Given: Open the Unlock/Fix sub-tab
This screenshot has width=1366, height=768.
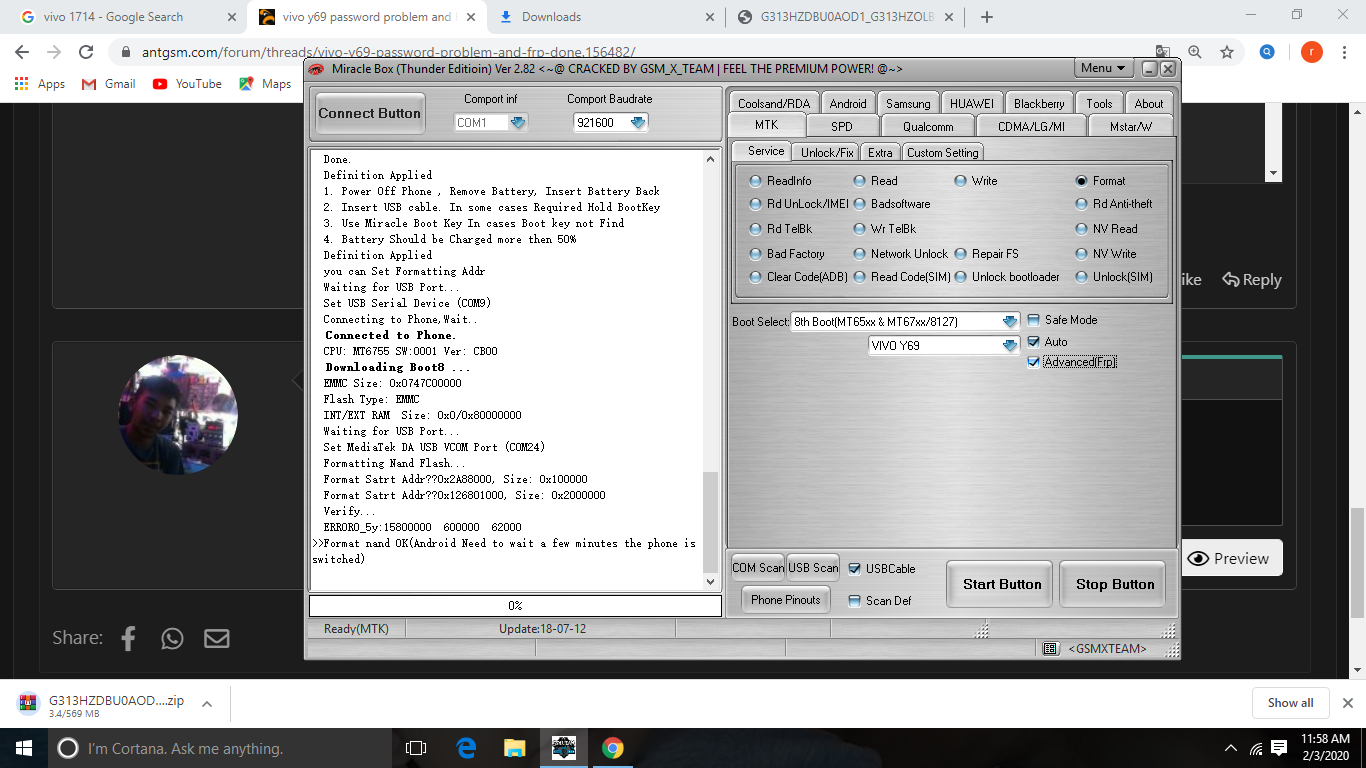Looking at the screenshot, I should point(827,152).
